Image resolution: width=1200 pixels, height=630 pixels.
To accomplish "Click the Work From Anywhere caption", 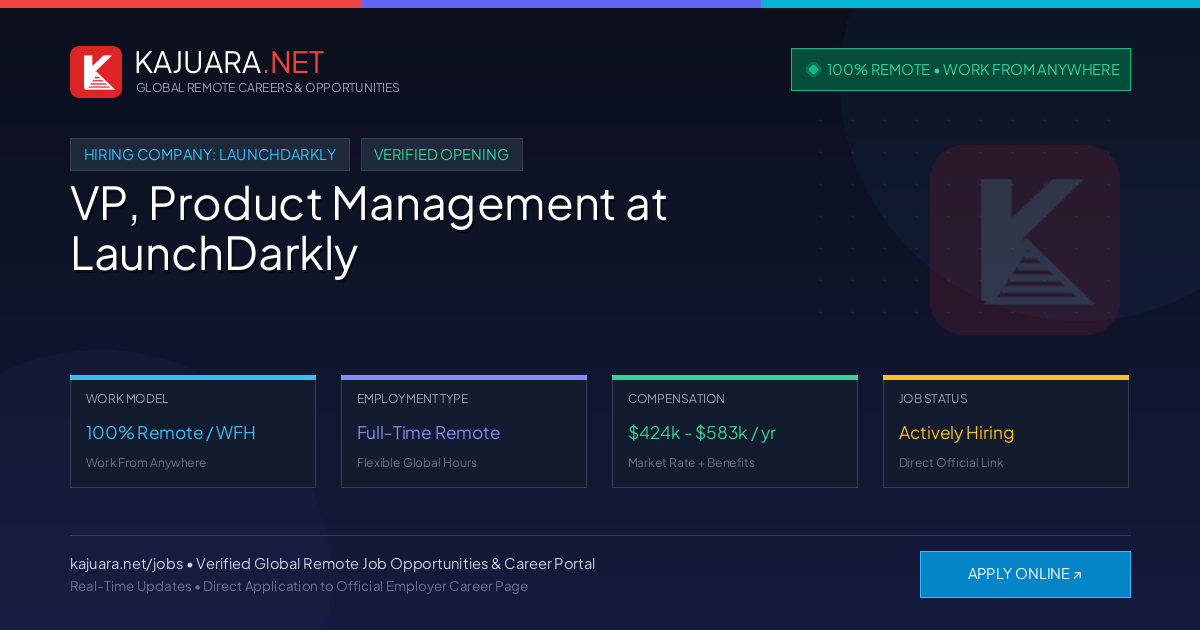I will pos(146,463).
